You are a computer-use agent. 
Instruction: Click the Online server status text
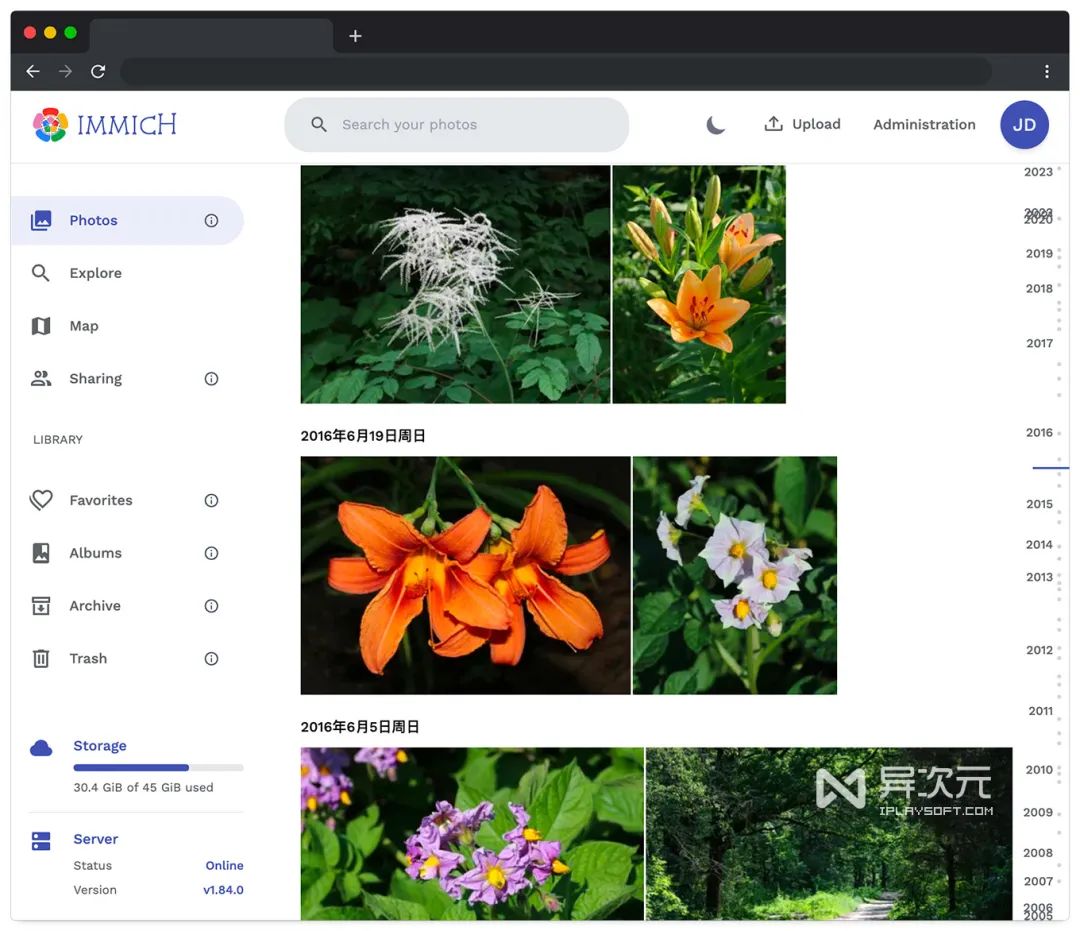point(225,866)
